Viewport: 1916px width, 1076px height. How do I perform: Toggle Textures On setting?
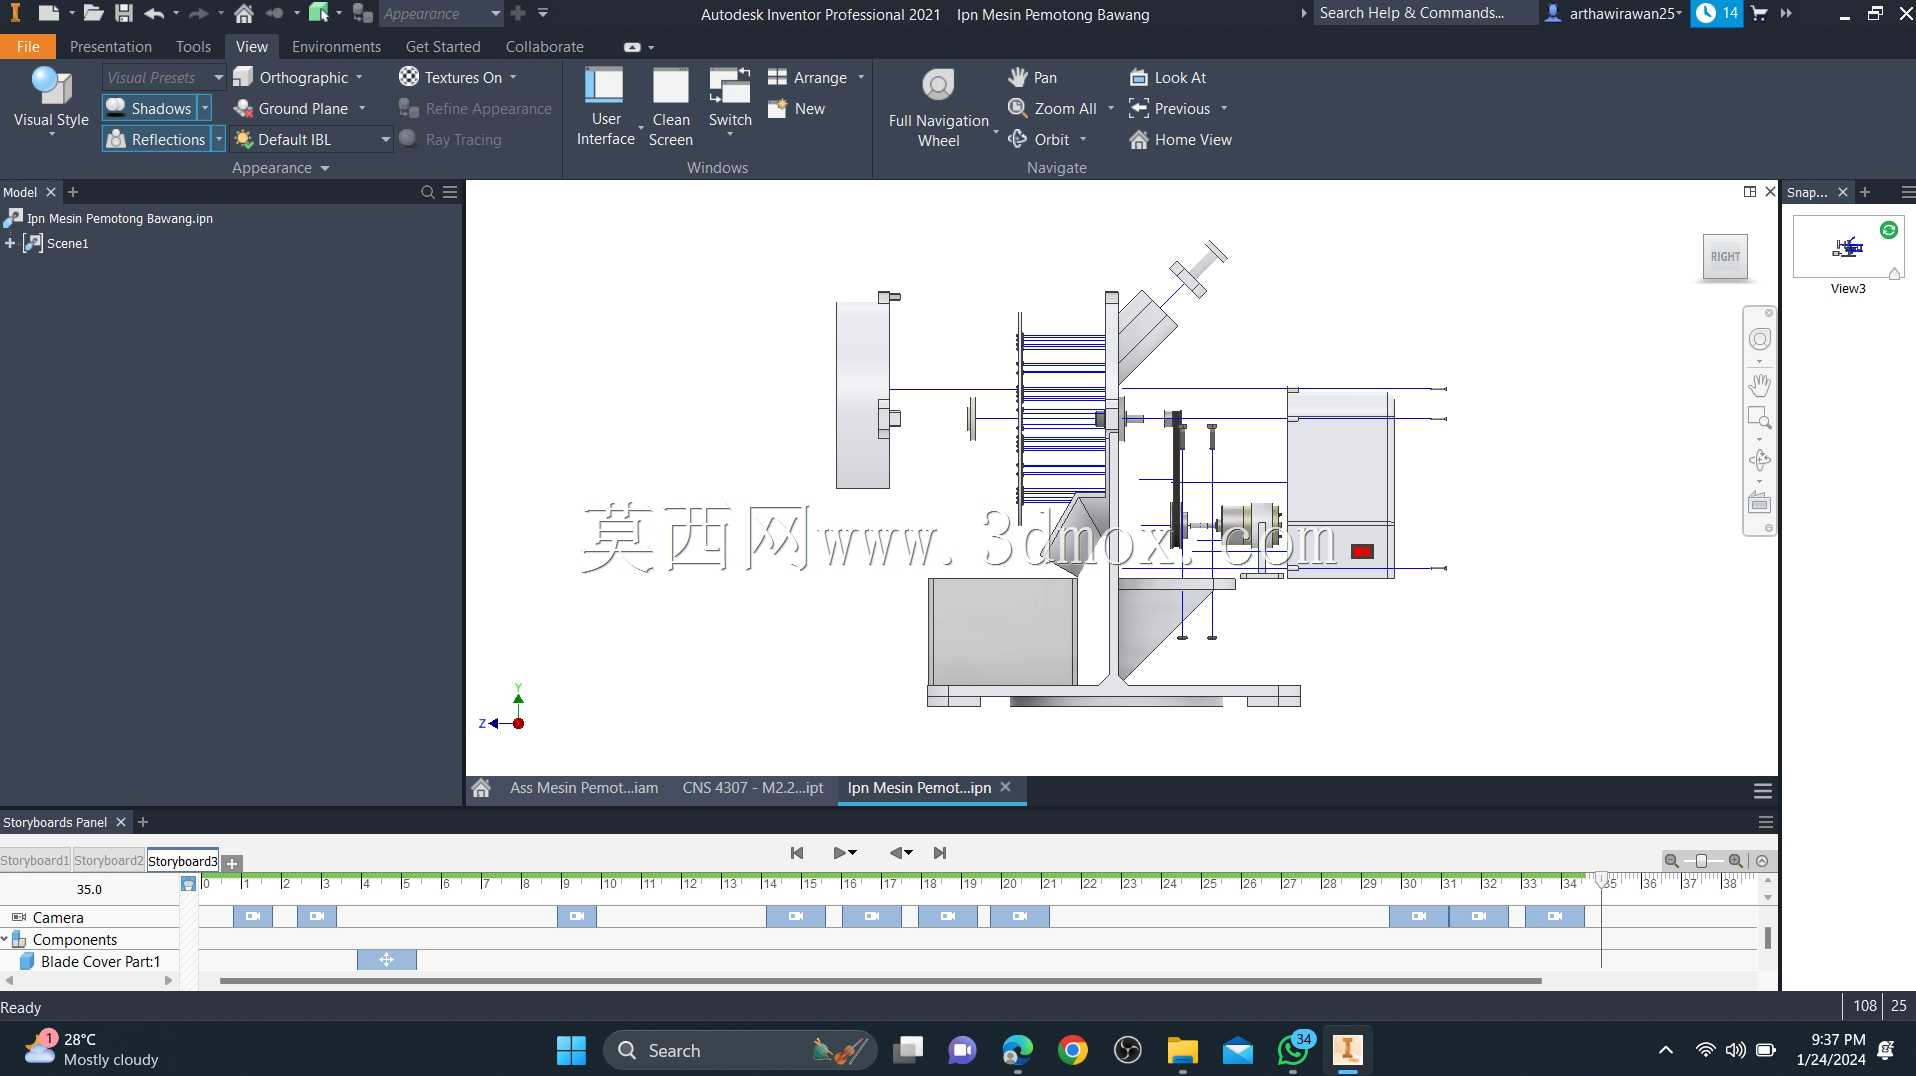tap(451, 77)
